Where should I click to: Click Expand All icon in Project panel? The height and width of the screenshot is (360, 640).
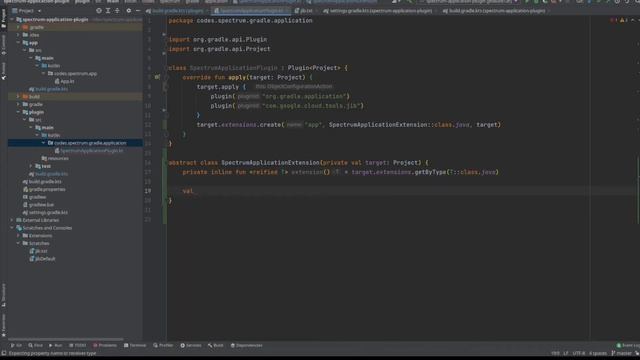pos(108,11)
